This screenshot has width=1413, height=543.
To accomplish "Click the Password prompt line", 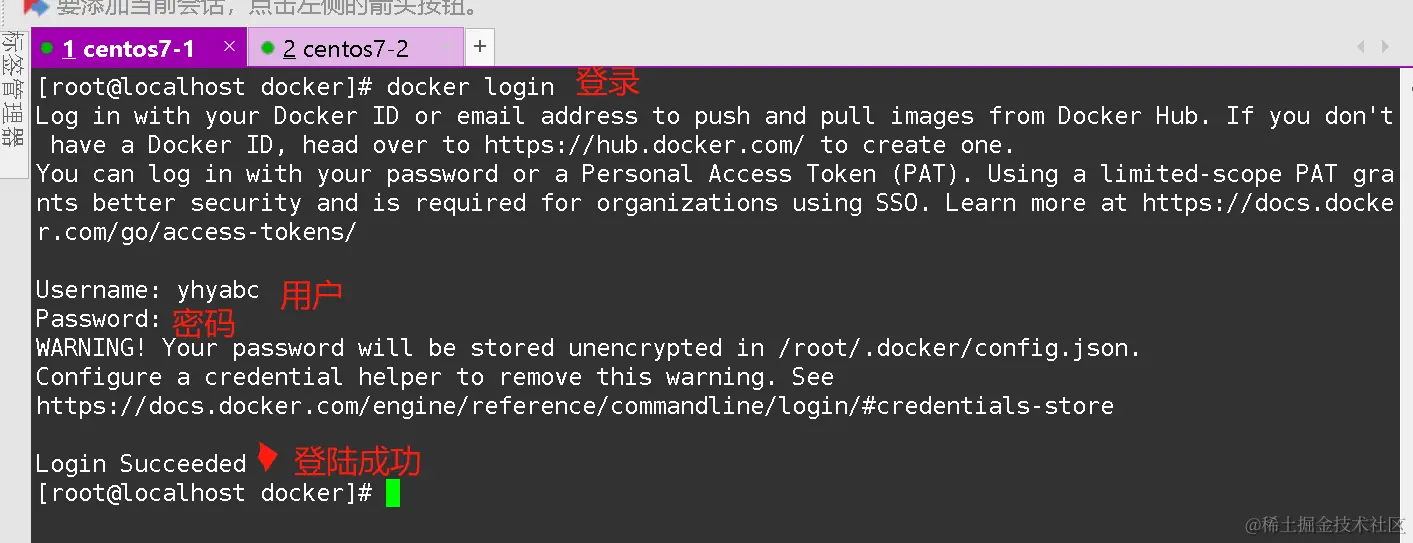I will pos(98,319).
